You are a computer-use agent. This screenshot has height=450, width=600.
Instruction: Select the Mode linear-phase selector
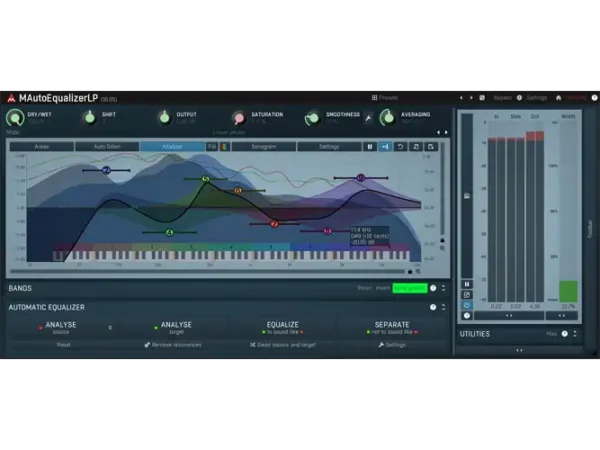229,132
